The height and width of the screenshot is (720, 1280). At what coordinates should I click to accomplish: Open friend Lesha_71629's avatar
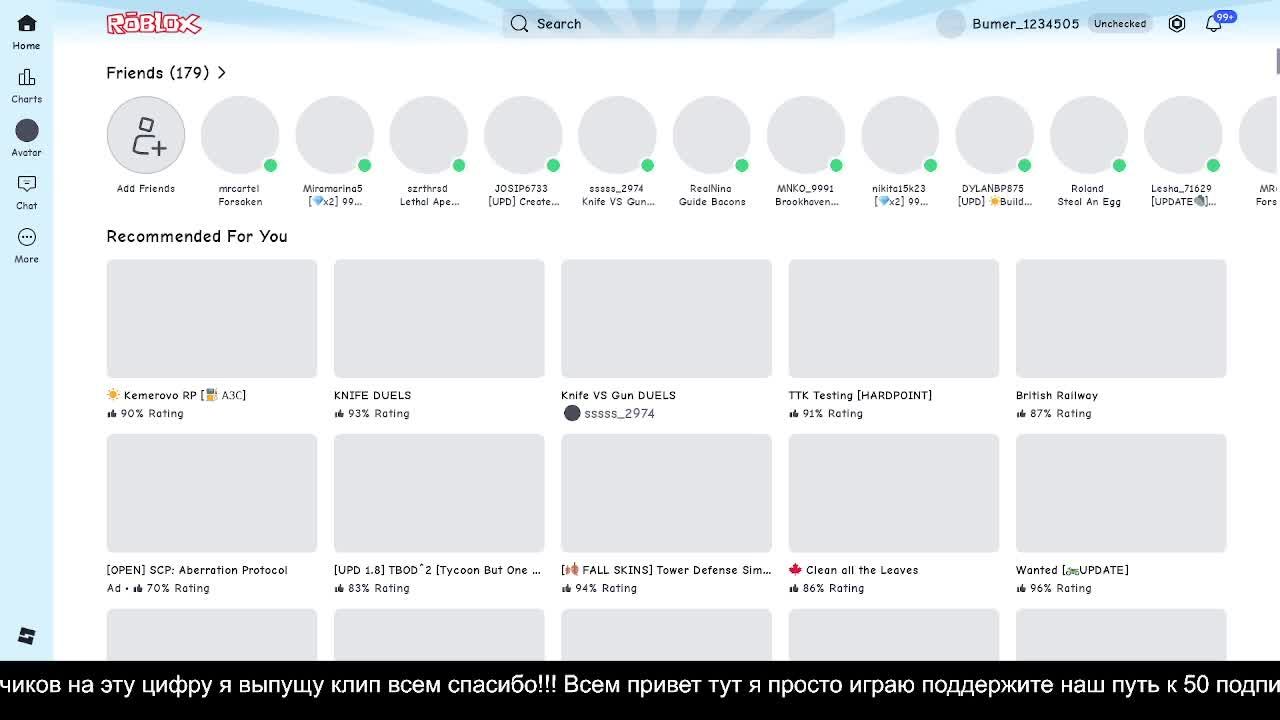1183,135
